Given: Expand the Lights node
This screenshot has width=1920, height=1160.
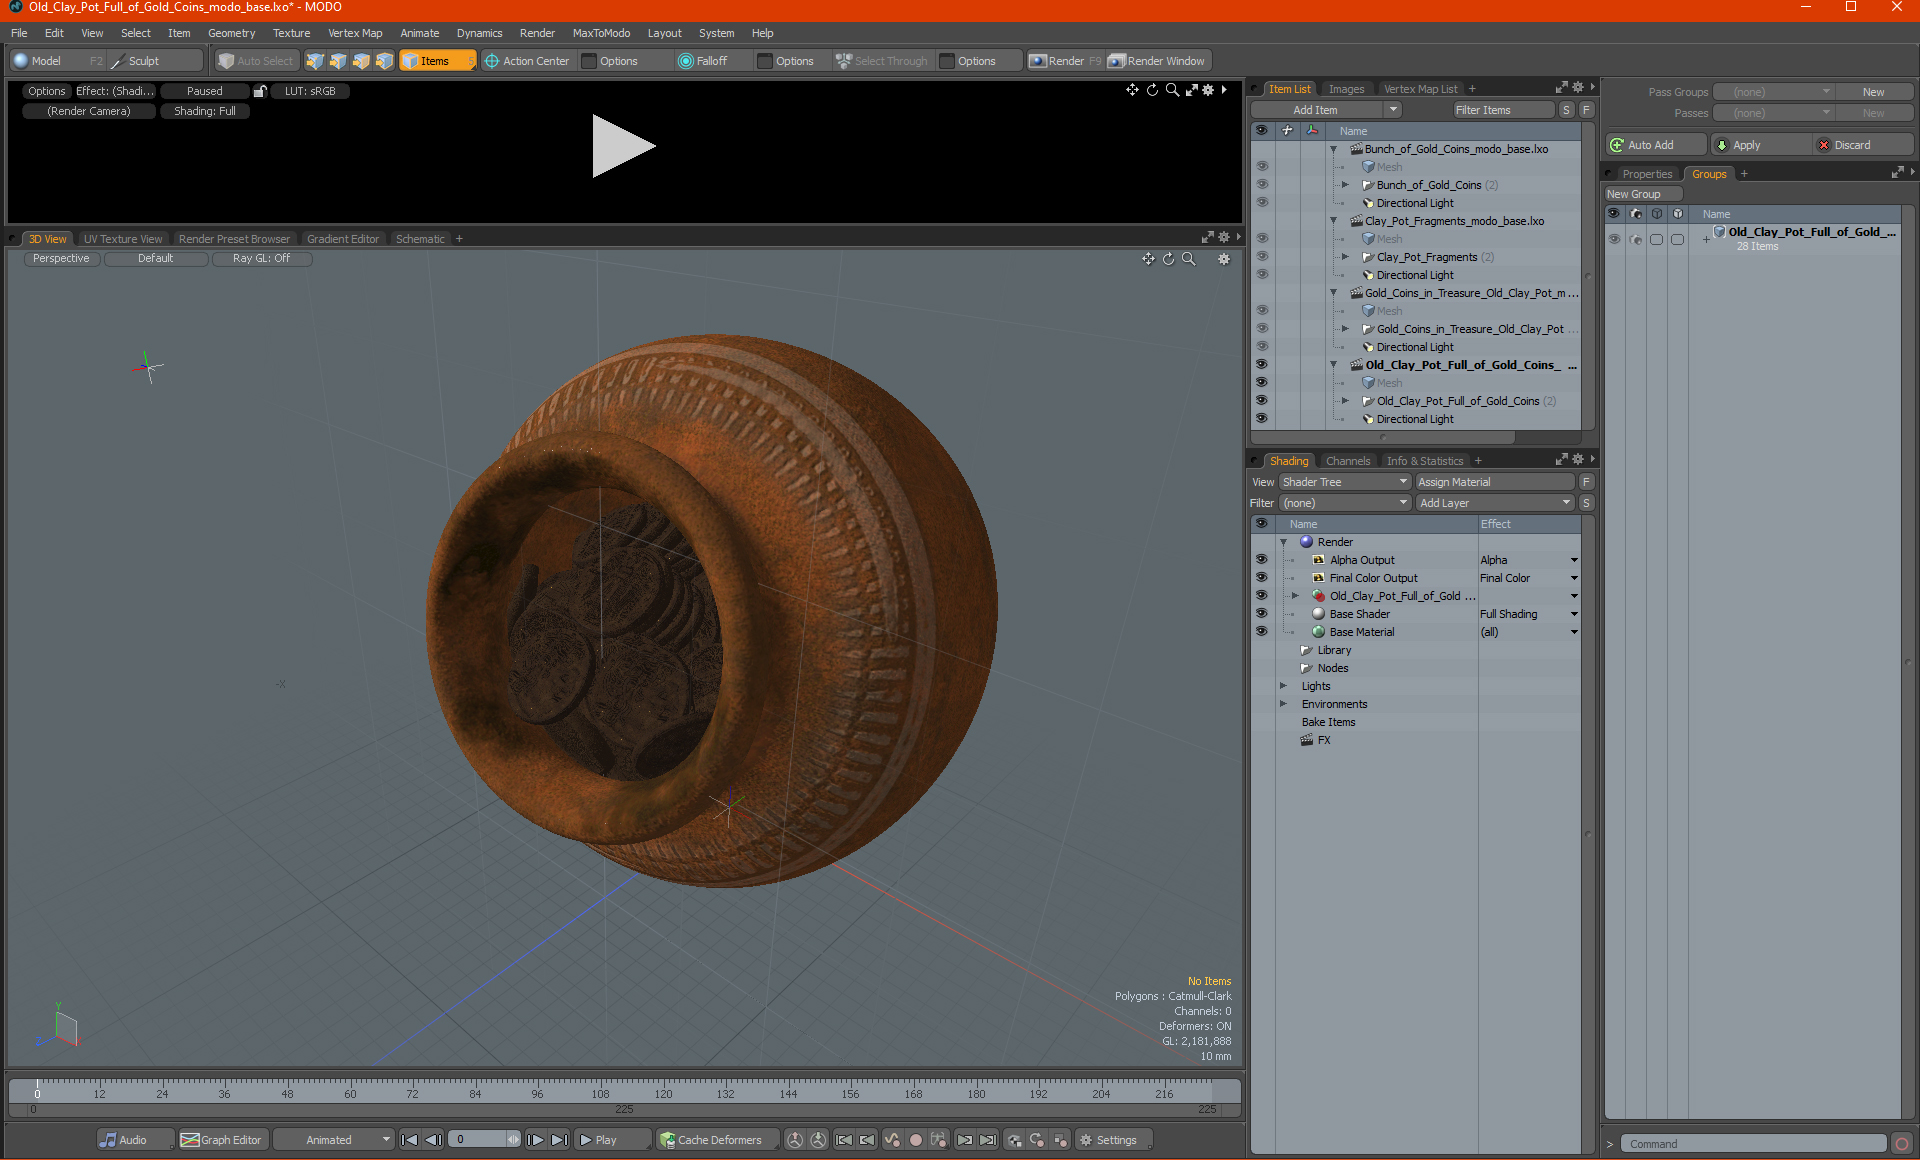Looking at the screenshot, I should [x=1283, y=686].
